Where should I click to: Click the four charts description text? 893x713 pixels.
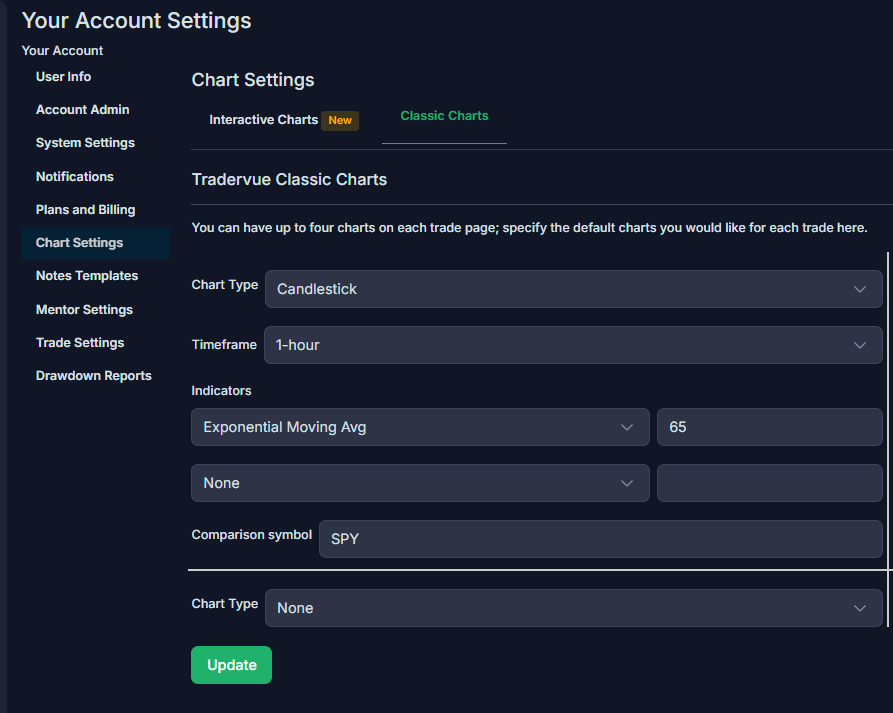[x=529, y=228]
